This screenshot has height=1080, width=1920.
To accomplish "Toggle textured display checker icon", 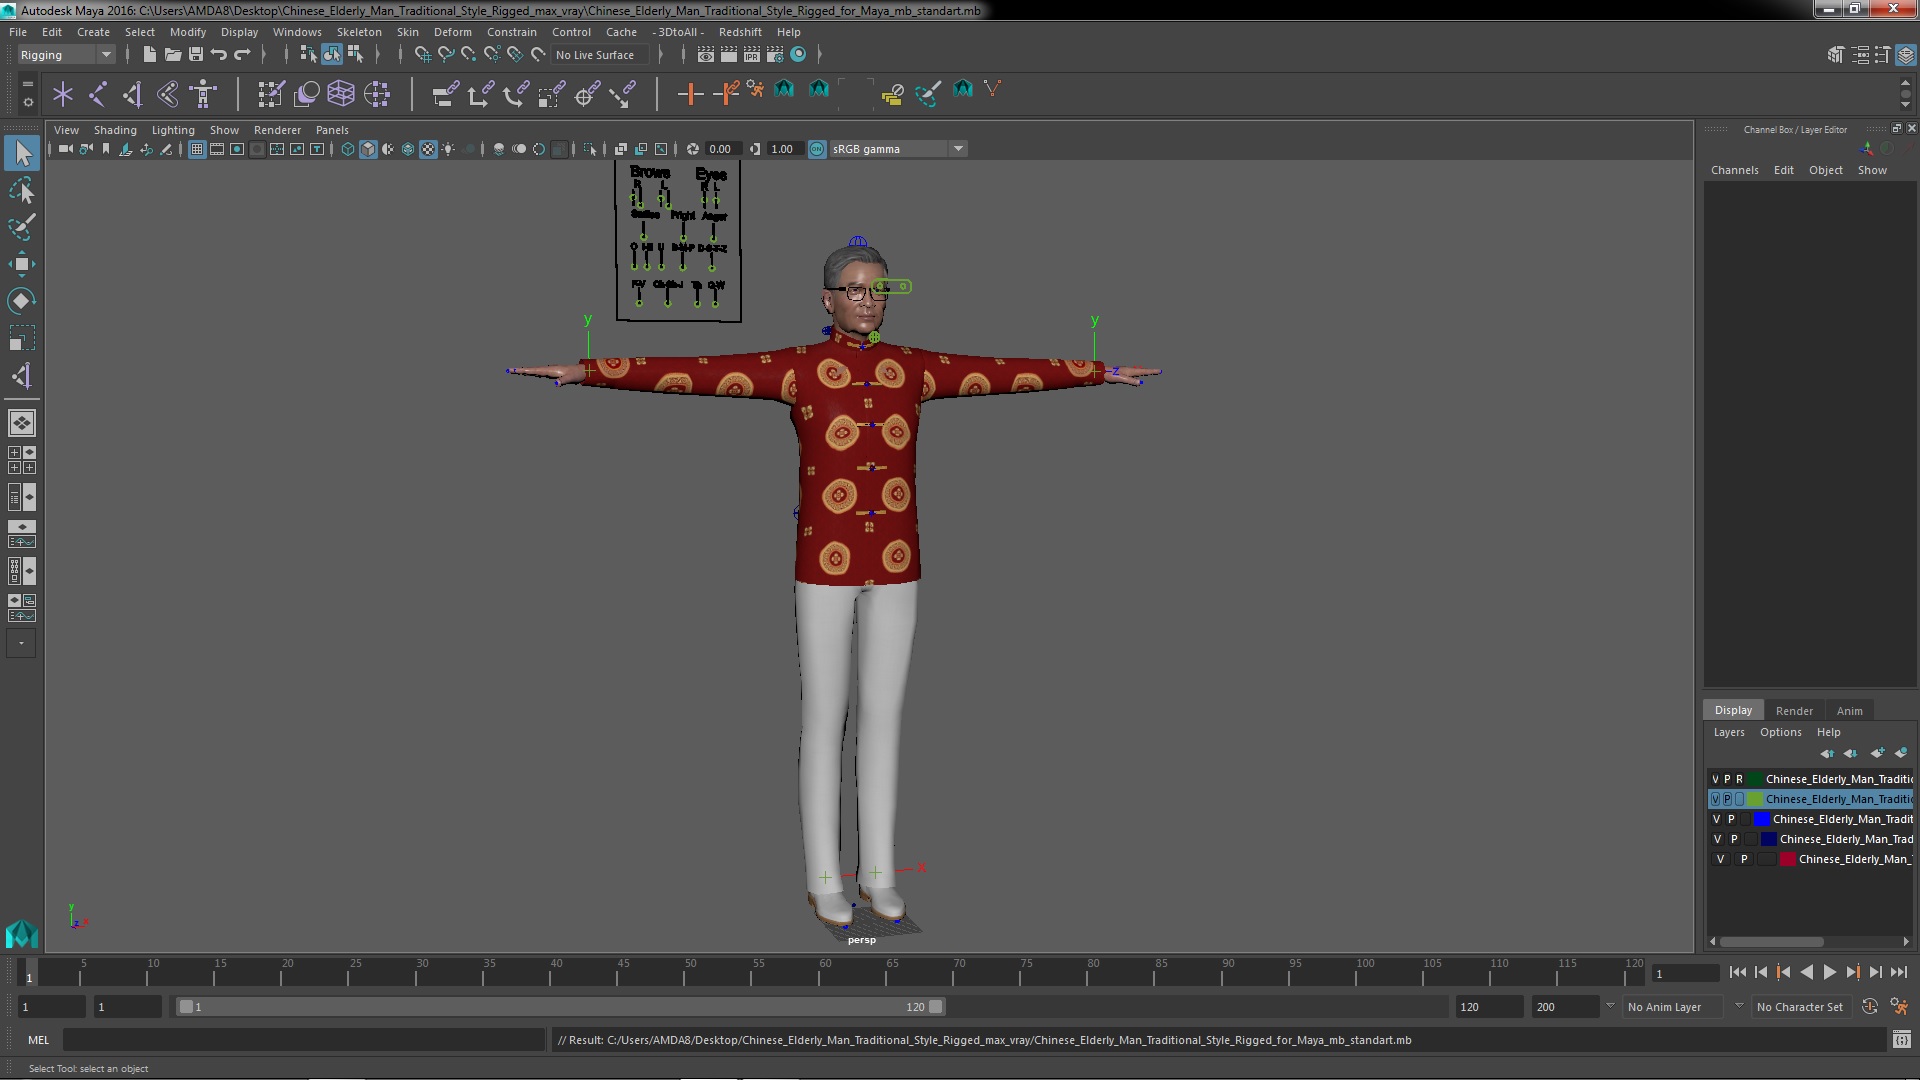I will click(x=428, y=149).
